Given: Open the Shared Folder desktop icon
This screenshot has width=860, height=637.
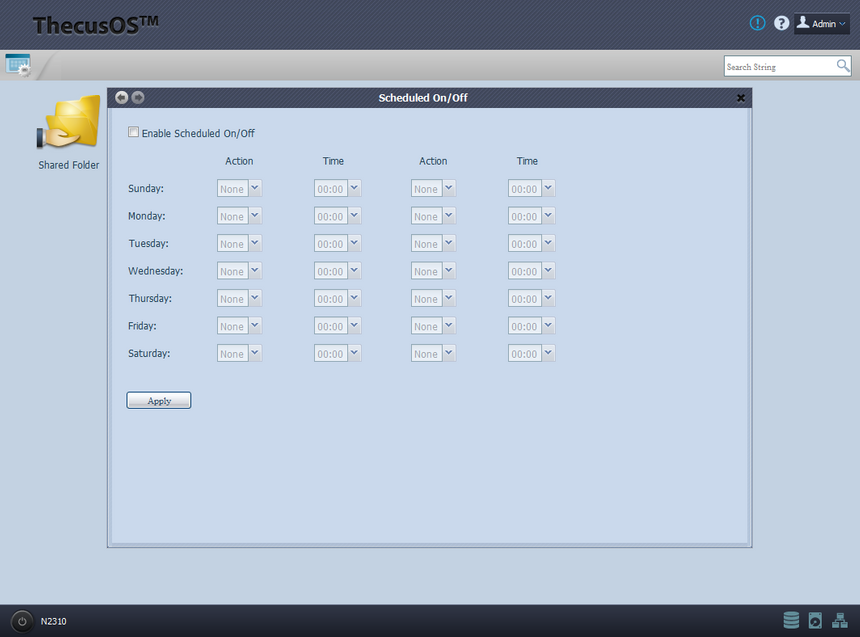Looking at the screenshot, I should coord(69,123).
